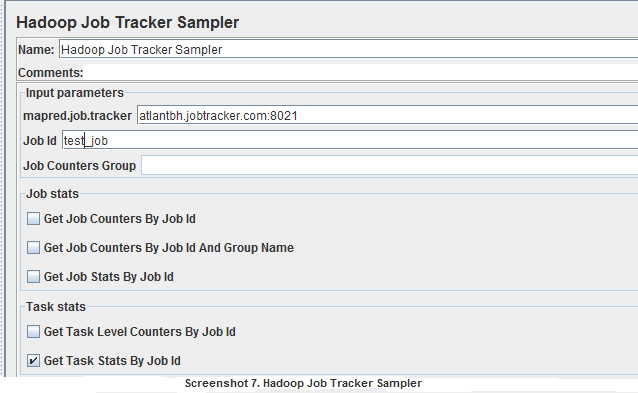The height and width of the screenshot is (393, 638).
Task: Click the mapred.job.tracker label text
Action: point(77,116)
